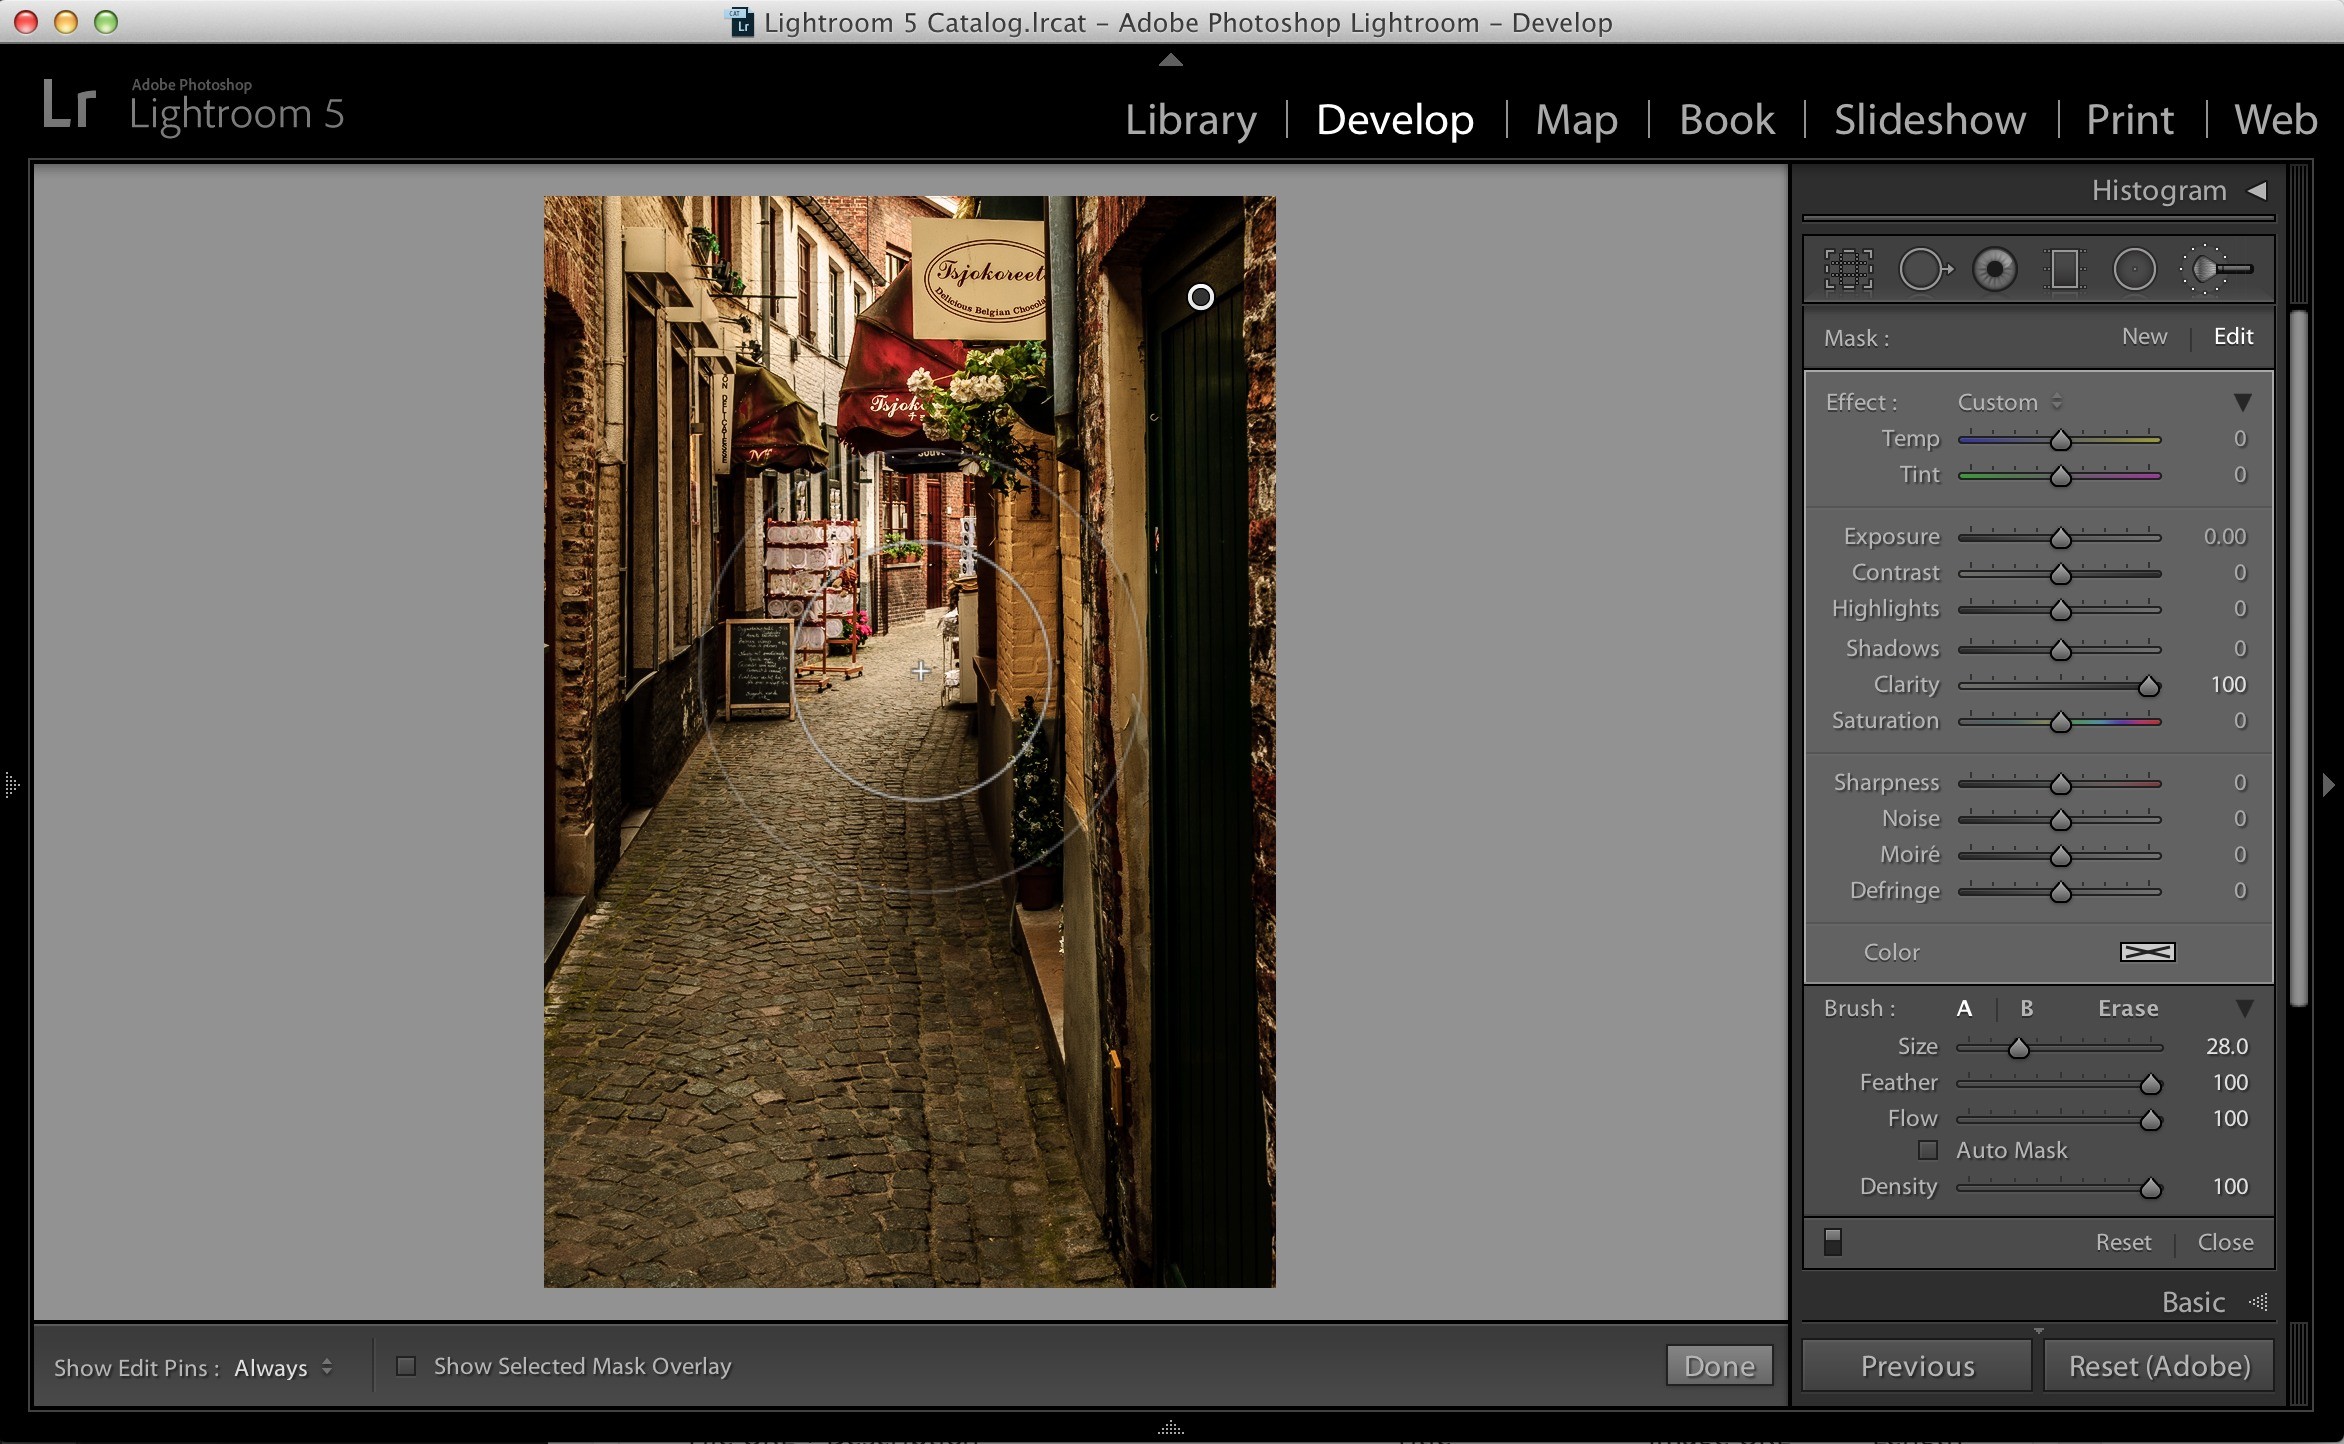This screenshot has width=2344, height=1444.
Task: Click the Noise slider handle
Action: coord(2060,820)
